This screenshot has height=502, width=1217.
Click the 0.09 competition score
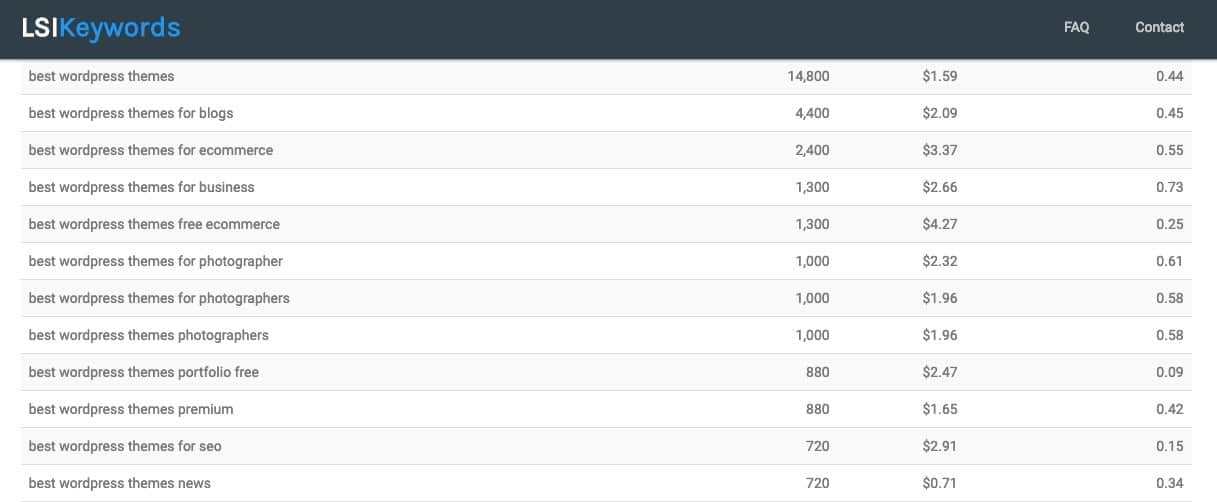click(1169, 372)
